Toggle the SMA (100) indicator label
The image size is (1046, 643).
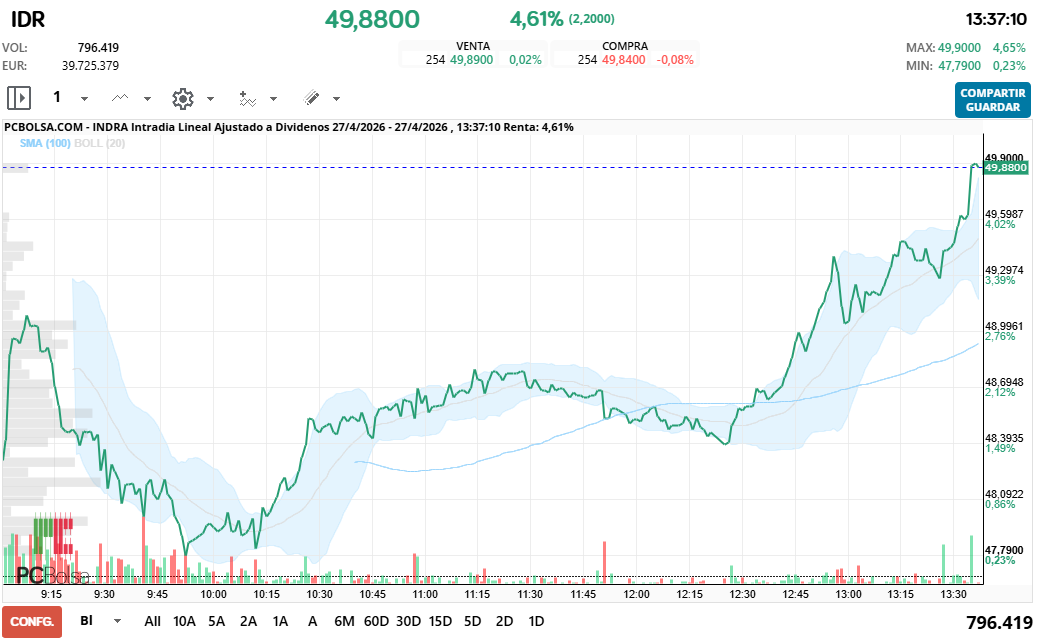coord(45,143)
